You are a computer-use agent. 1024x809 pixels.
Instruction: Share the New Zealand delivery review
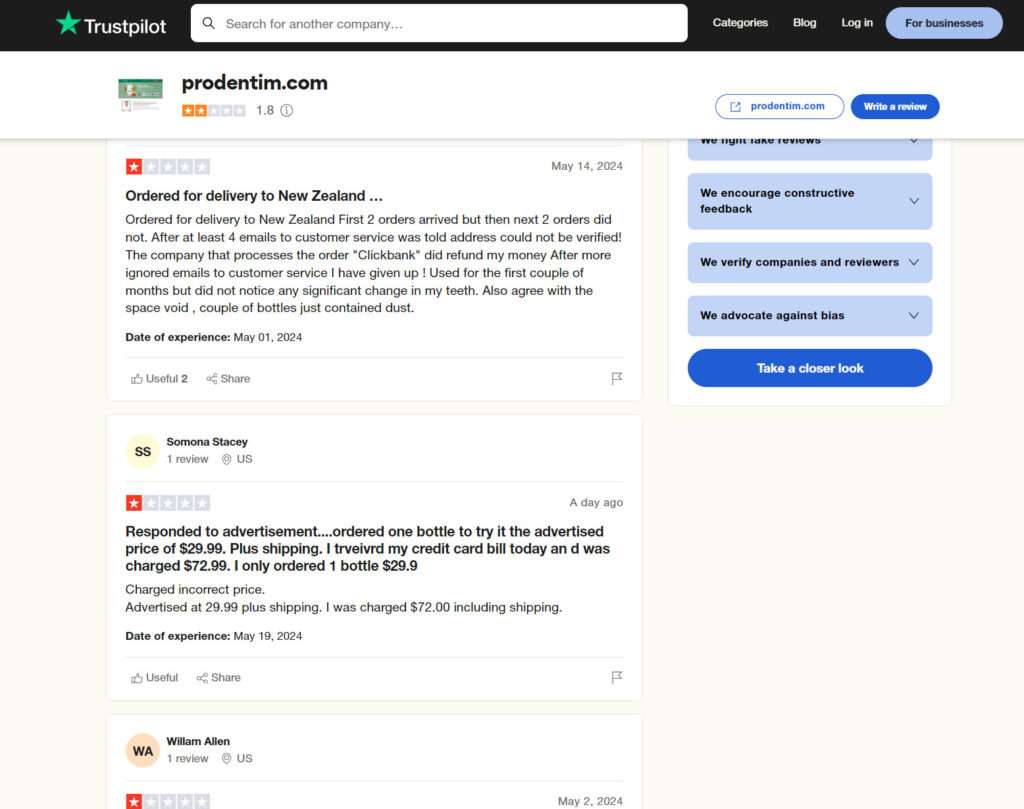[228, 379]
